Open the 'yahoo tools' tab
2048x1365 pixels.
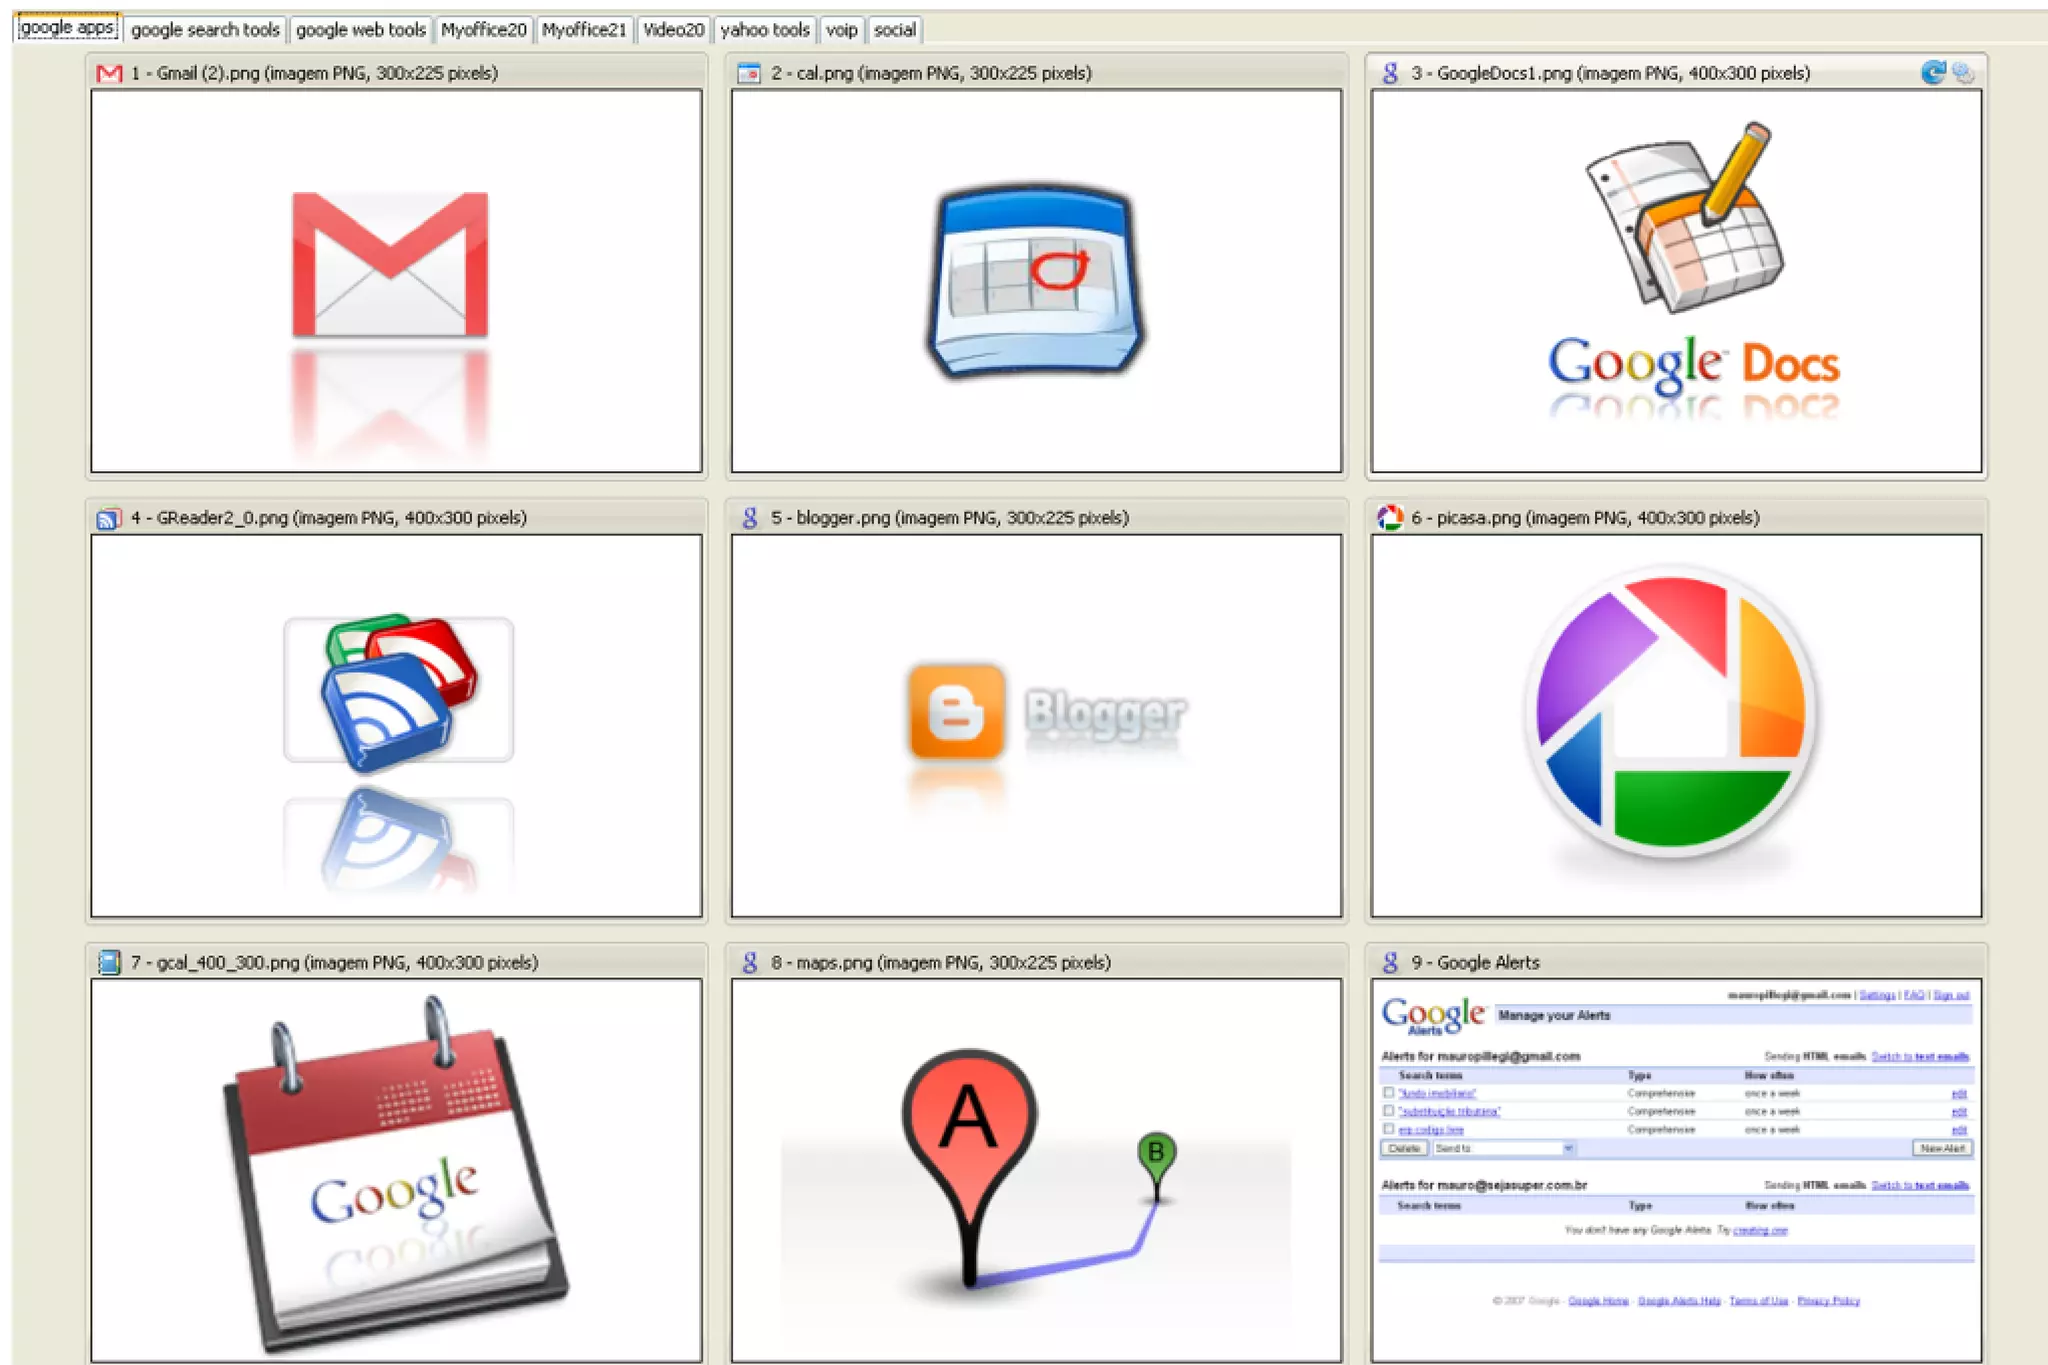[765, 30]
